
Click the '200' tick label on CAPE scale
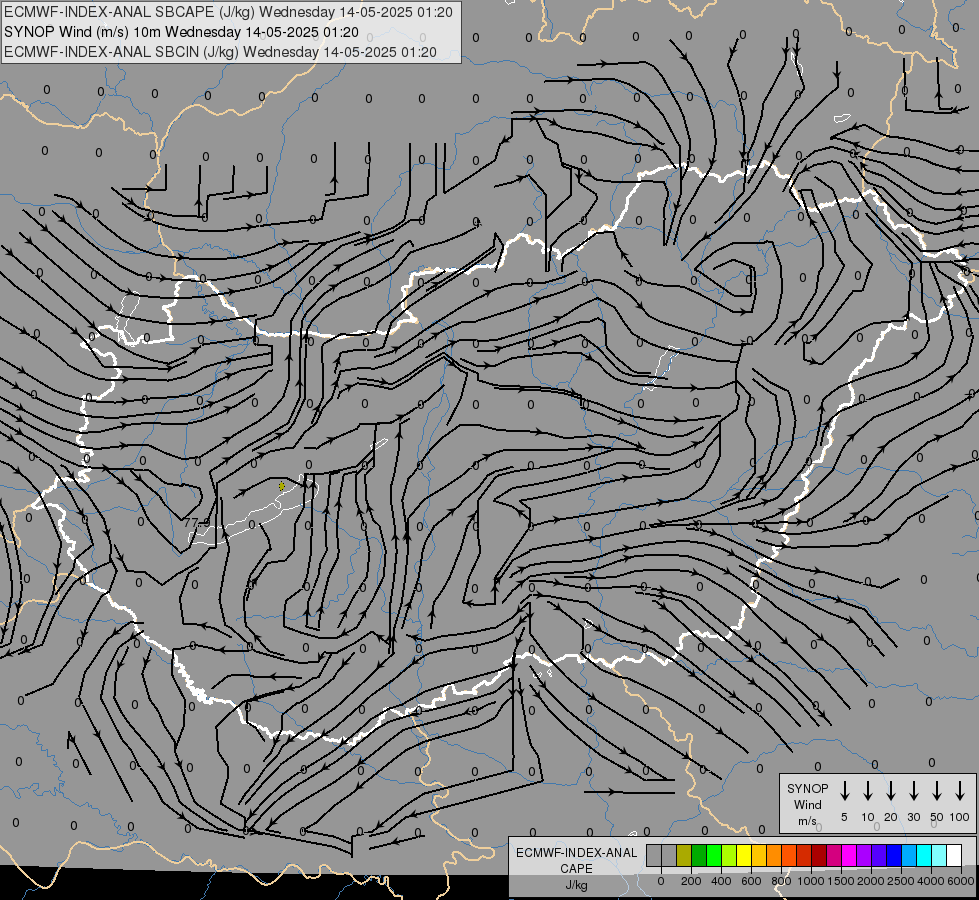coord(691,881)
